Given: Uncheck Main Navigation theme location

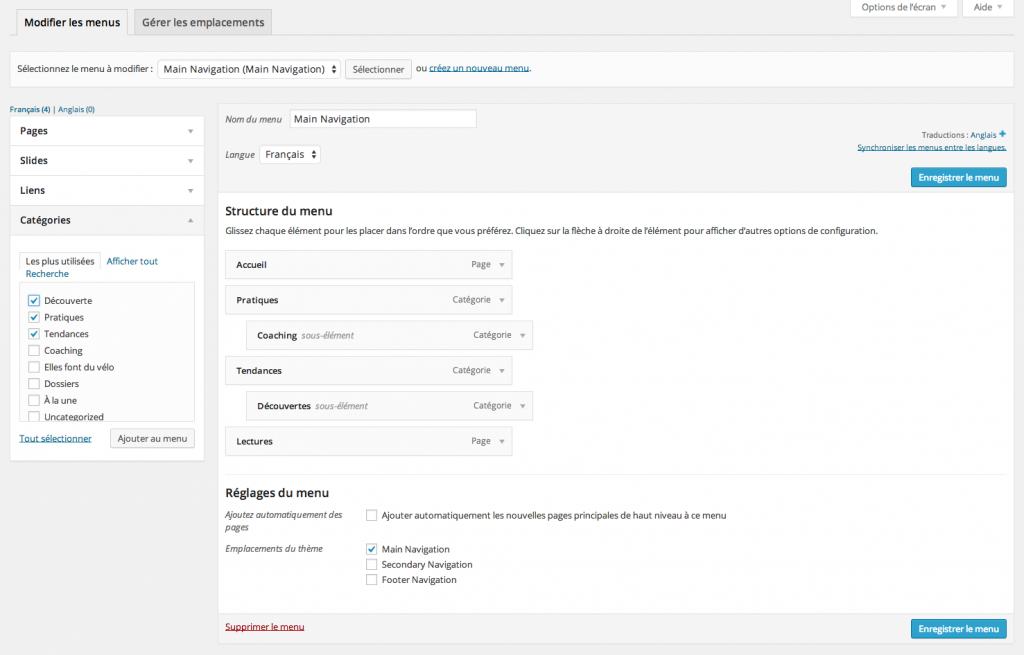Looking at the screenshot, I should (372, 549).
